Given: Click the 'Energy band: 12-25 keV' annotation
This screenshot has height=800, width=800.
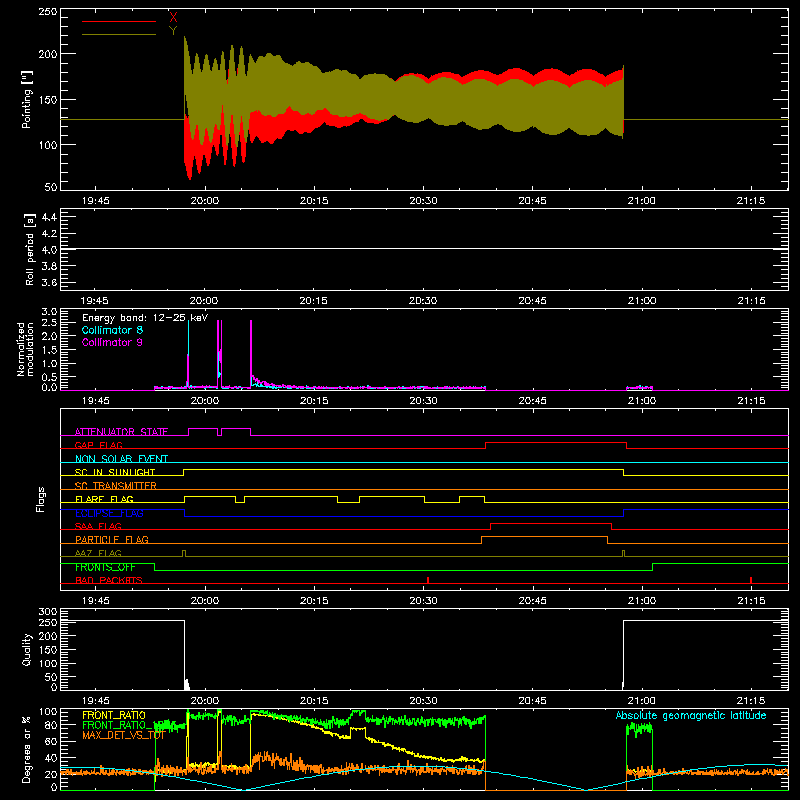Looking at the screenshot, I should (145, 318).
